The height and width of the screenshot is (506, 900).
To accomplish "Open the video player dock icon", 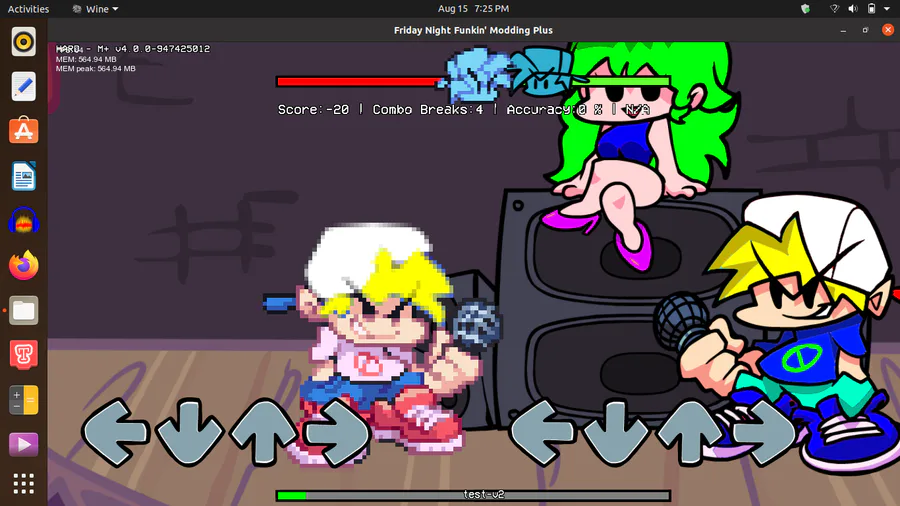I will pyautogui.click(x=24, y=445).
